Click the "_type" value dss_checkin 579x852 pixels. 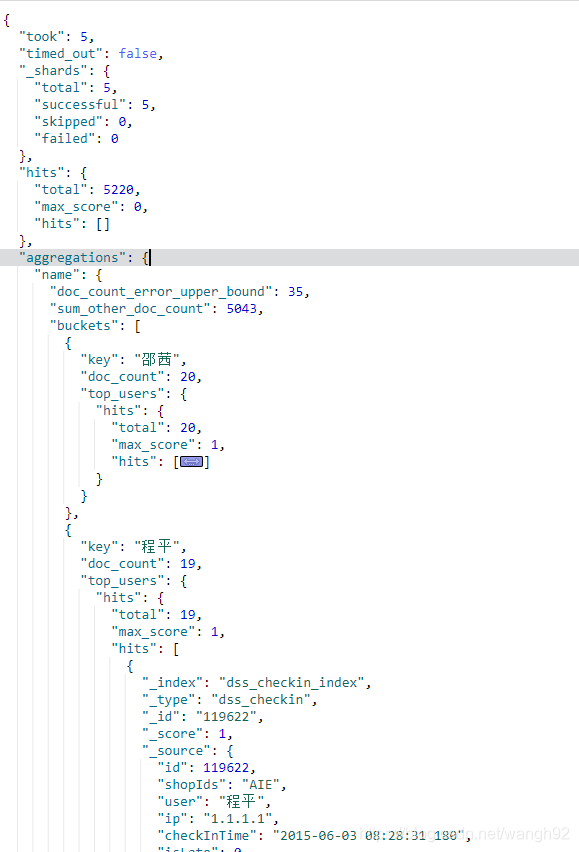point(261,699)
